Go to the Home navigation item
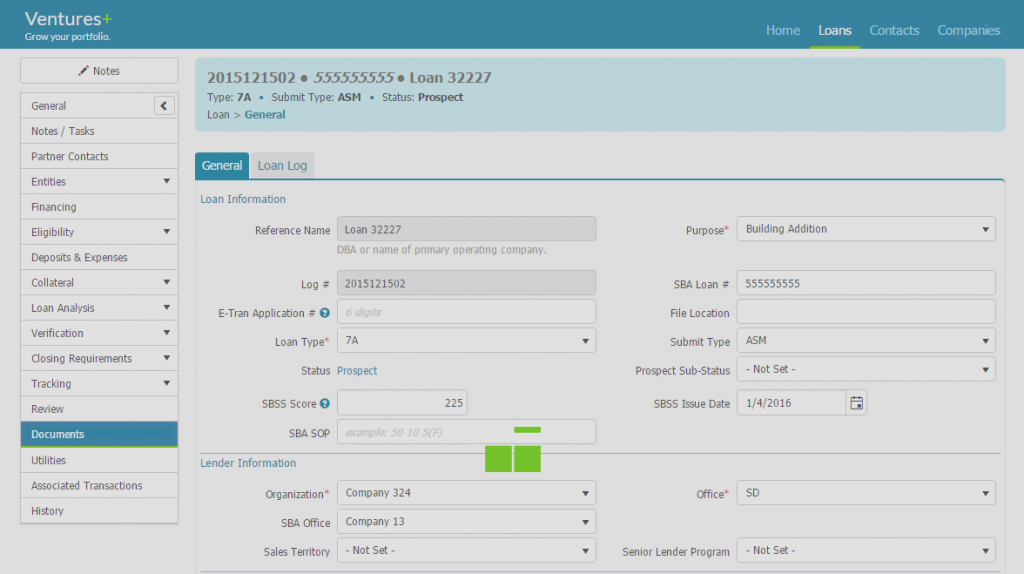Screen dimensions: 1024x574 tap(782, 30)
